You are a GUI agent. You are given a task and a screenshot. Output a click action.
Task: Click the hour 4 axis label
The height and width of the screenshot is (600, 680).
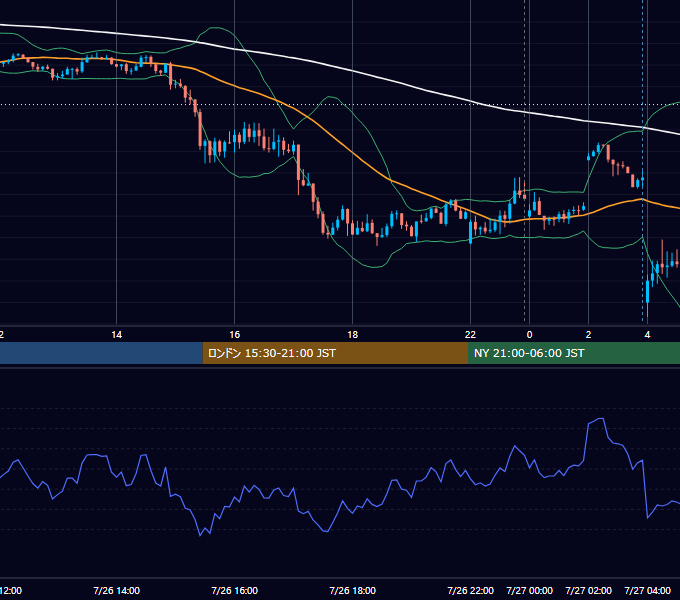pos(647,335)
